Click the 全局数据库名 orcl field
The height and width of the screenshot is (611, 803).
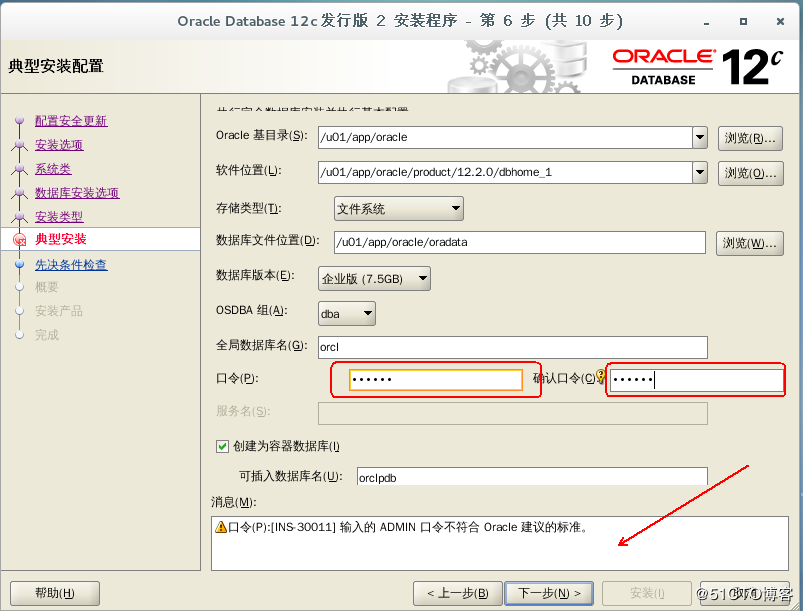tap(513, 347)
